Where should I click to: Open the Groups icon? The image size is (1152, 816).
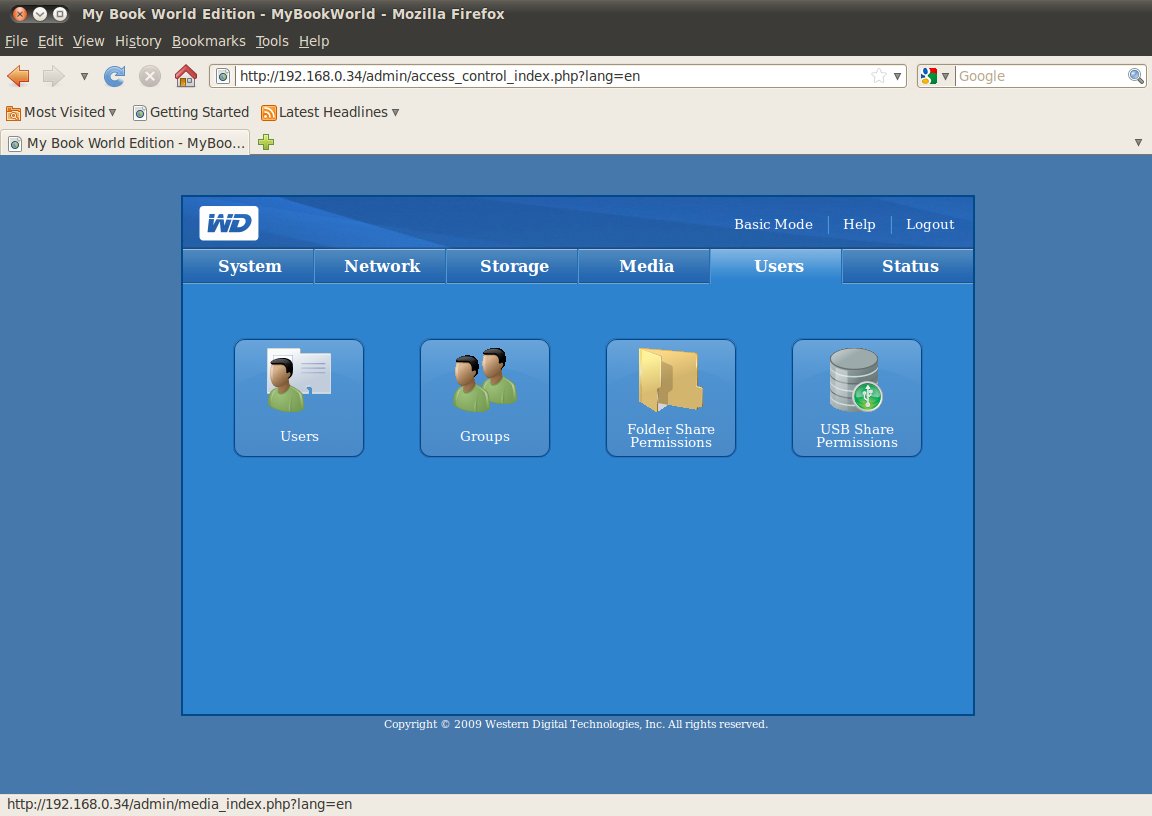pyautogui.click(x=484, y=397)
